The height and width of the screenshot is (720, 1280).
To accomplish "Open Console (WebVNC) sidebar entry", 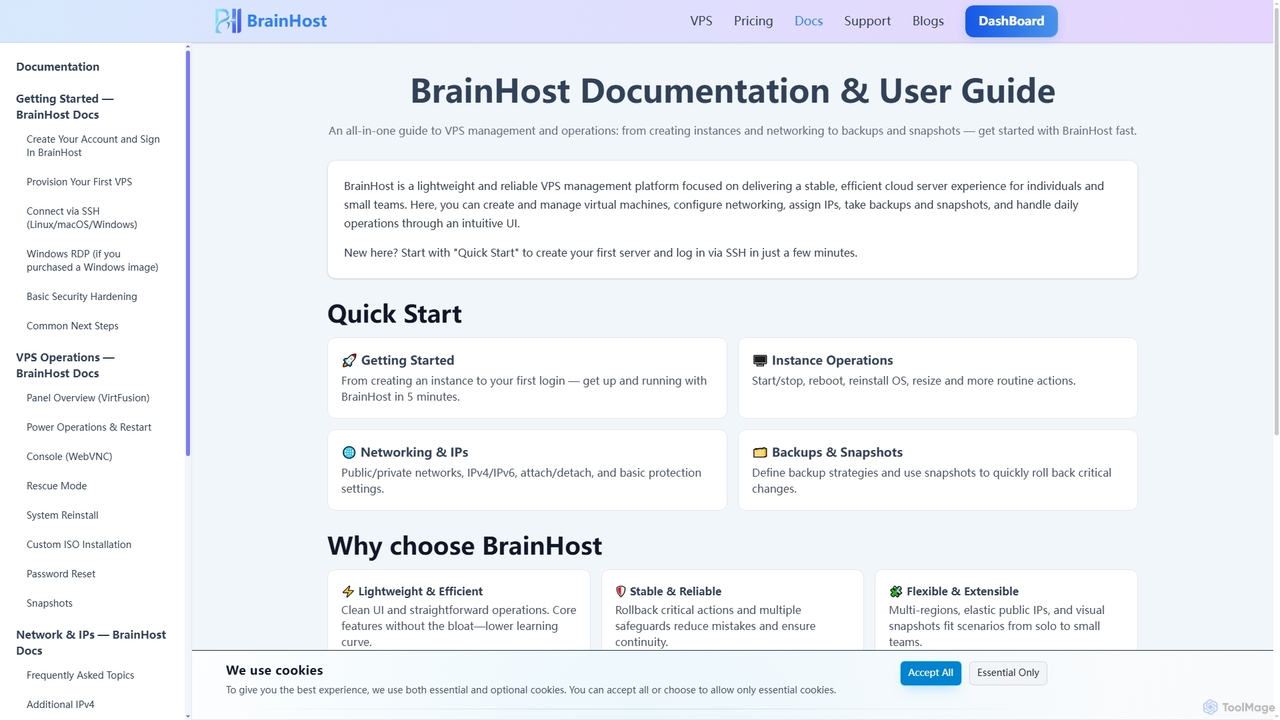I will (x=69, y=457).
